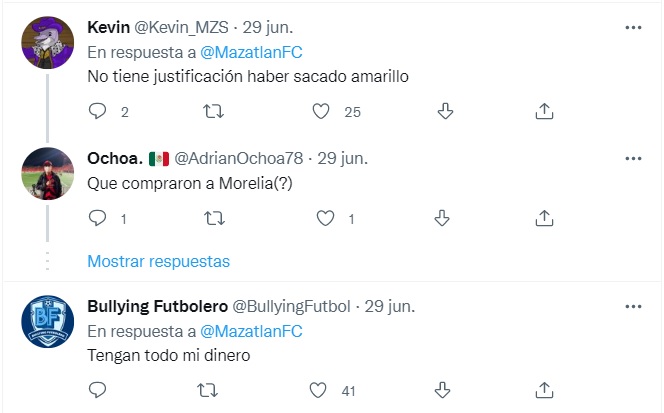Like Kevin's tweet with 25 likes
664x413 pixels.
tap(322, 112)
